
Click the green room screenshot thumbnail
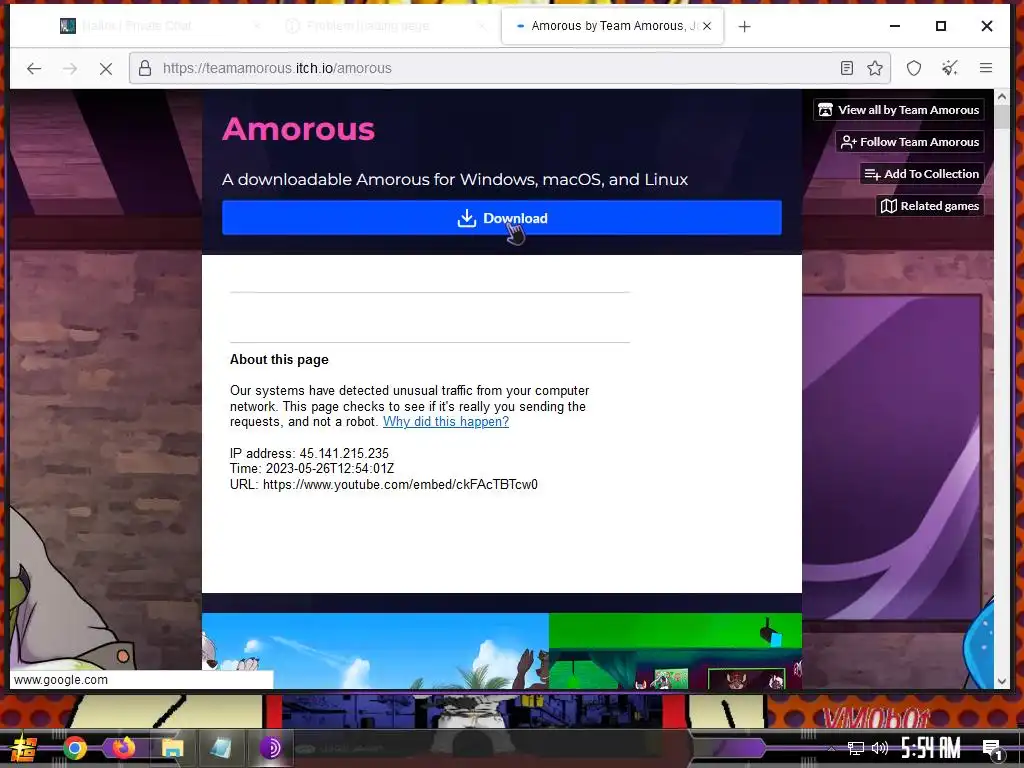pos(675,650)
